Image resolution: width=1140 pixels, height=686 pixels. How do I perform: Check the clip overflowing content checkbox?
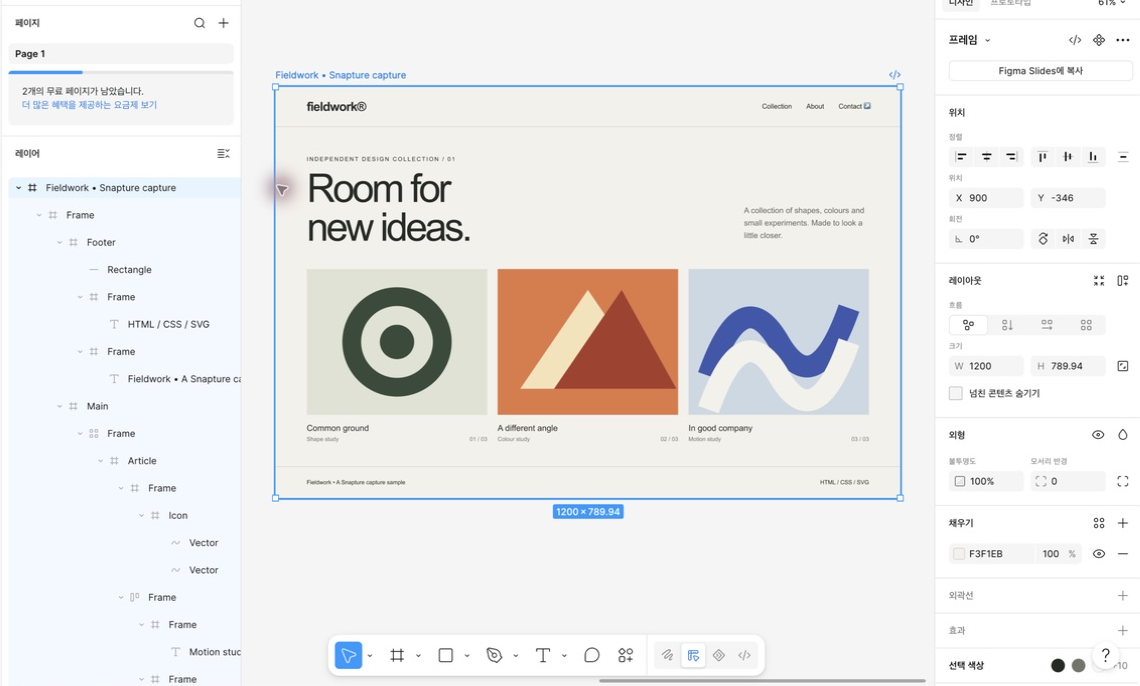tap(956, 393)
